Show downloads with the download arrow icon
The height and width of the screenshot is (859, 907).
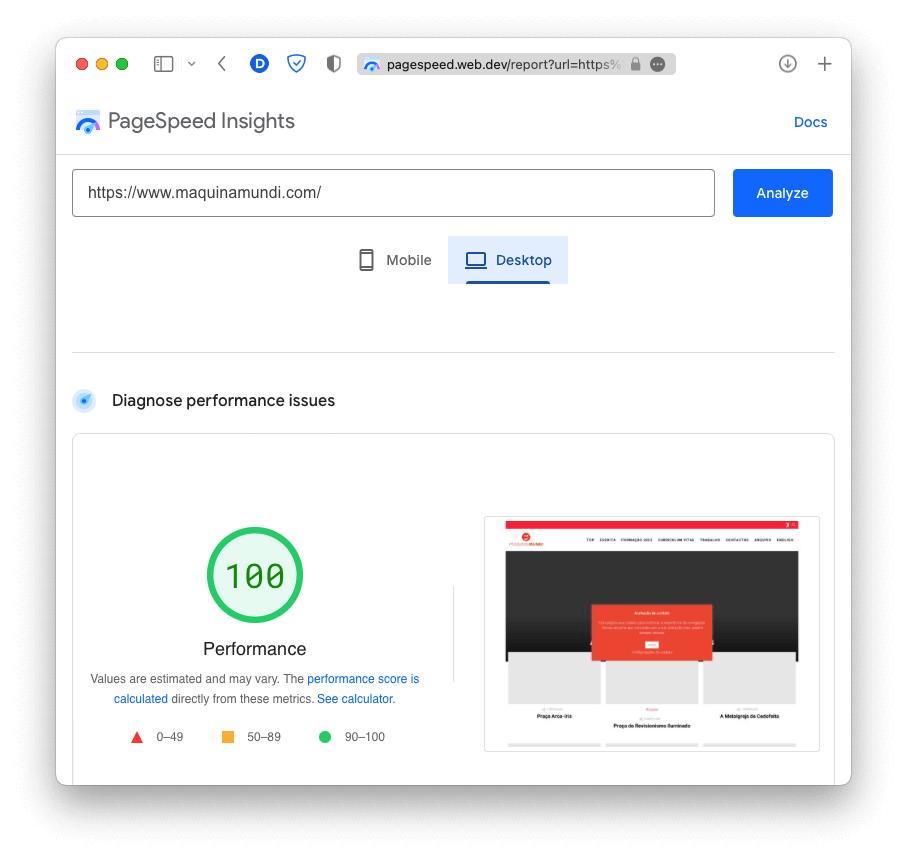coord(788,64)
